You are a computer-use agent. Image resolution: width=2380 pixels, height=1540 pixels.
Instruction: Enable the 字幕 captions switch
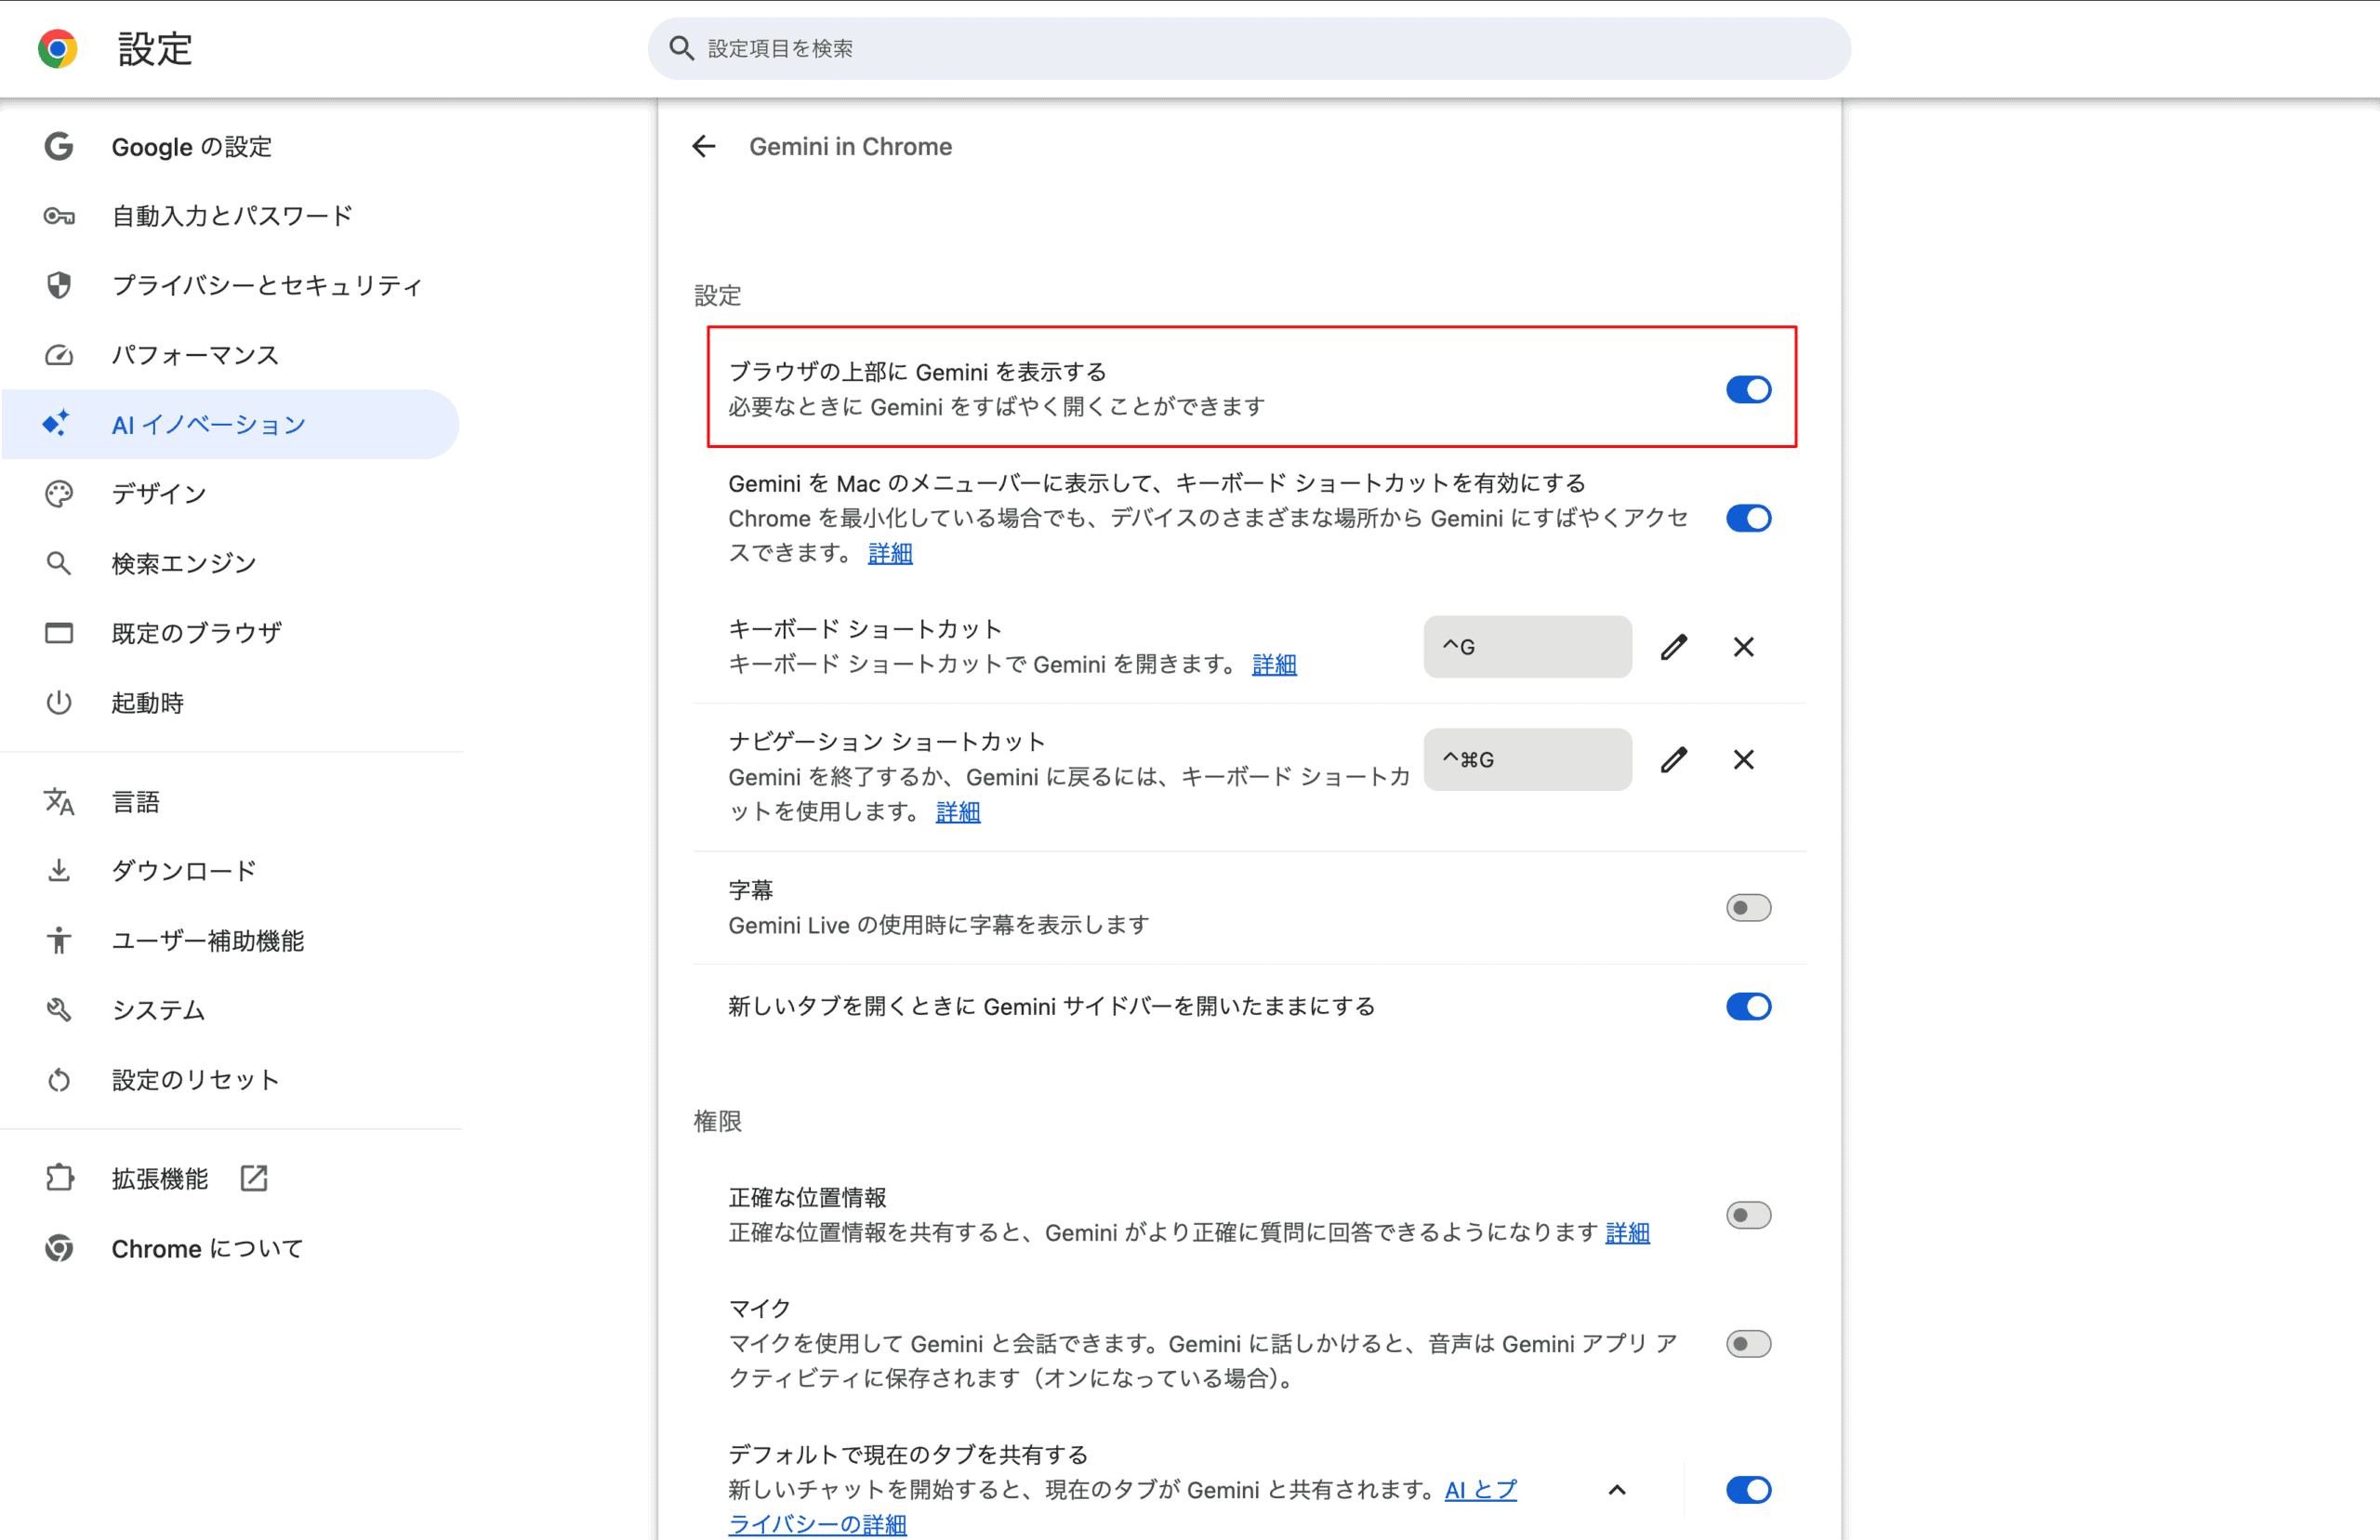coord(1748,907)
